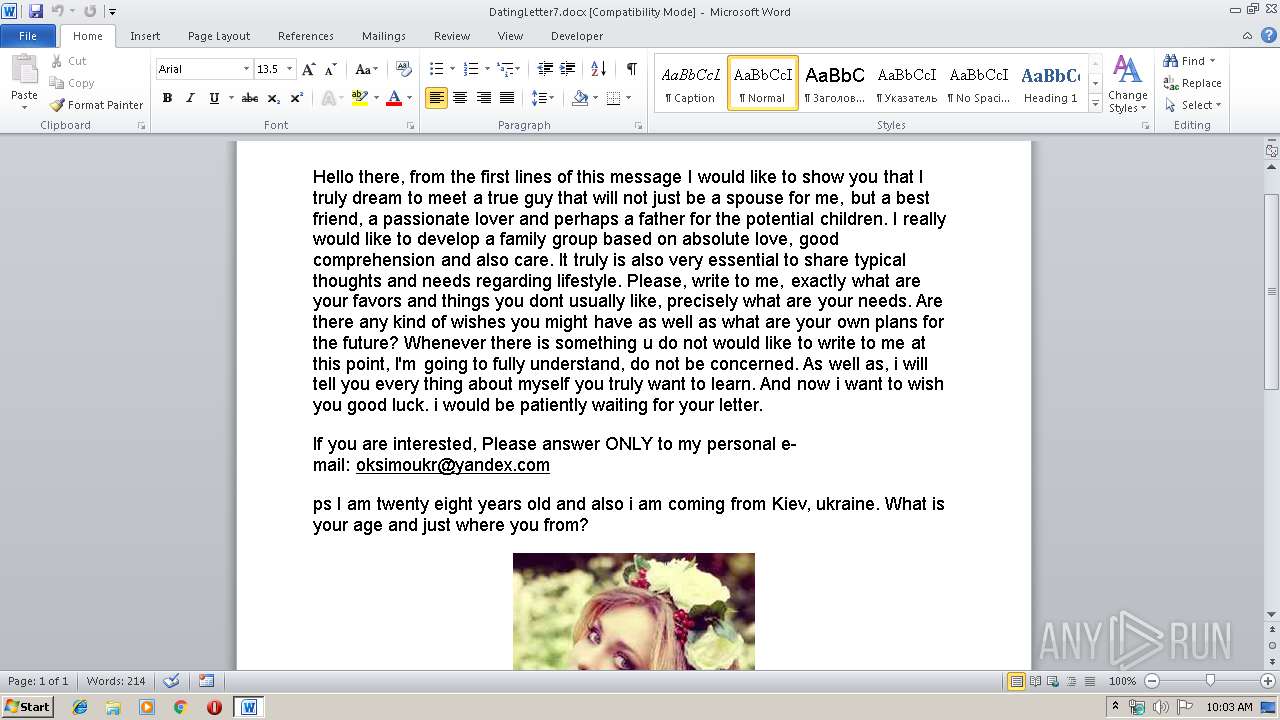Click Clear Formatting eraser icon
The width and height of the screenshot is (1280, 720).
point(403,69)
